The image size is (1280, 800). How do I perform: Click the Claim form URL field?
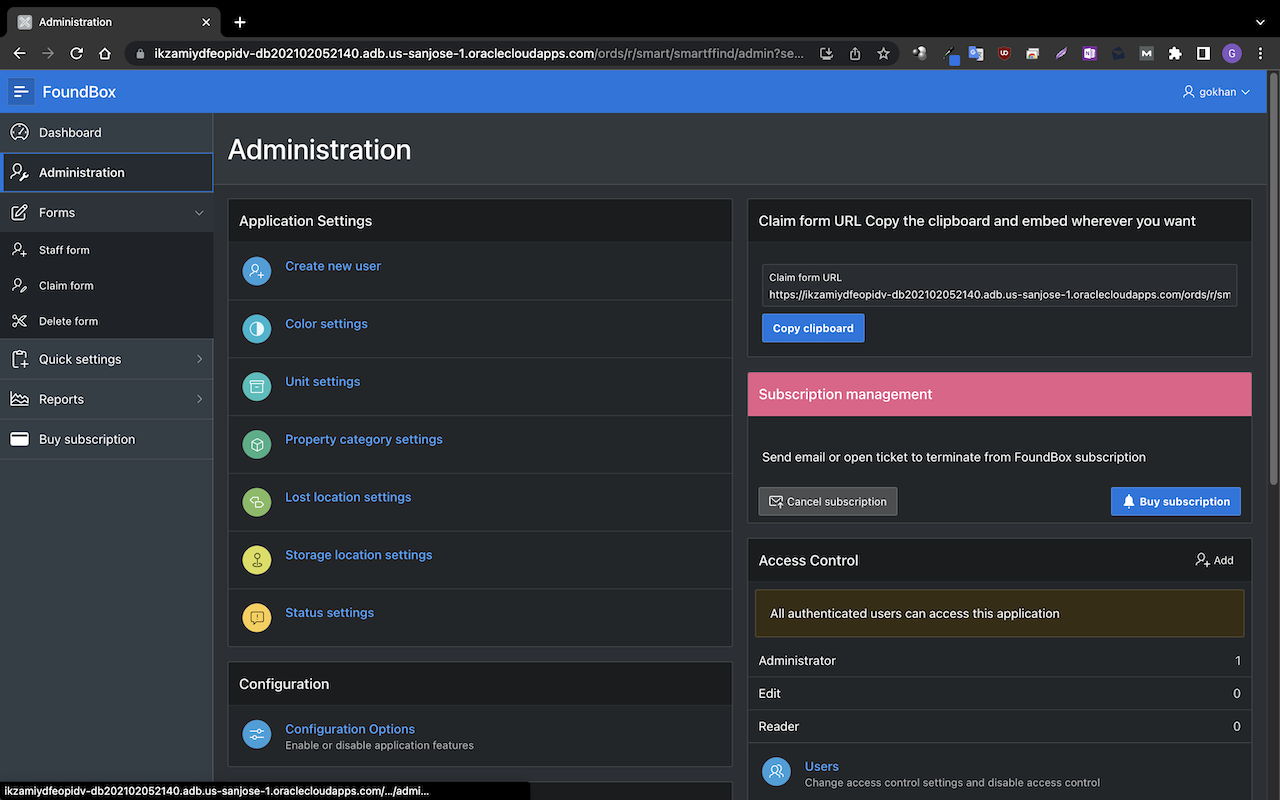(999, 295)
